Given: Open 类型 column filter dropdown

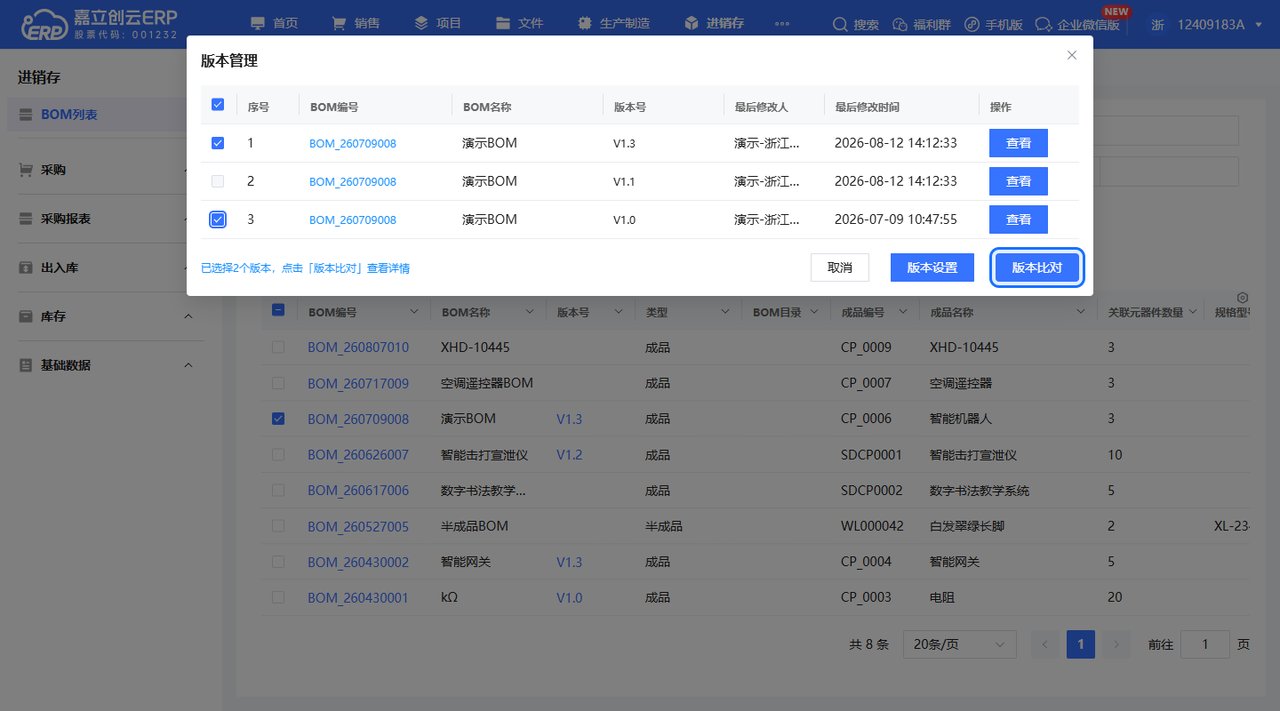Looking at the screenshot, I should [x=725, y=313].
